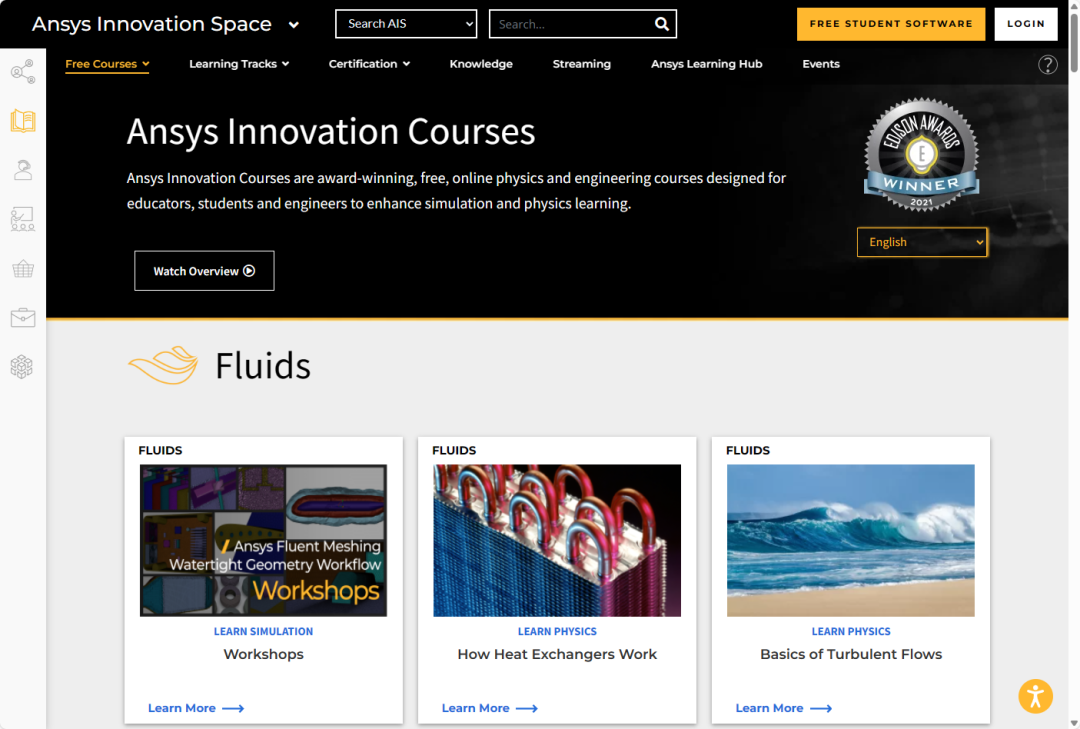
Task: Click the How Heat Exchangers Work title
Action: coord(557,655)
